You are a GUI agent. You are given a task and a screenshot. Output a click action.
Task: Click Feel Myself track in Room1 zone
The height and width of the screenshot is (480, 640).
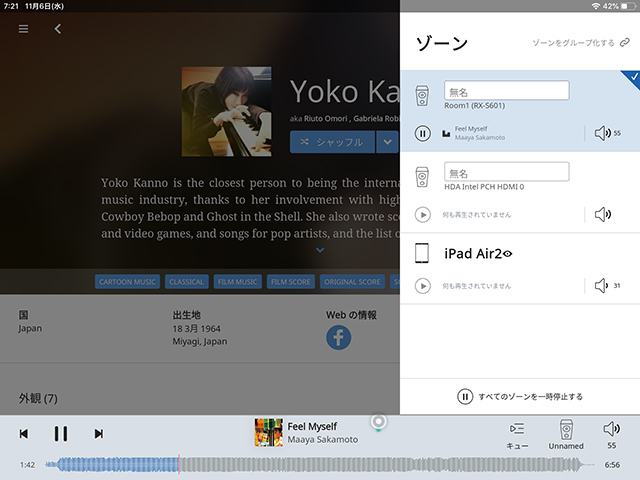471,129
